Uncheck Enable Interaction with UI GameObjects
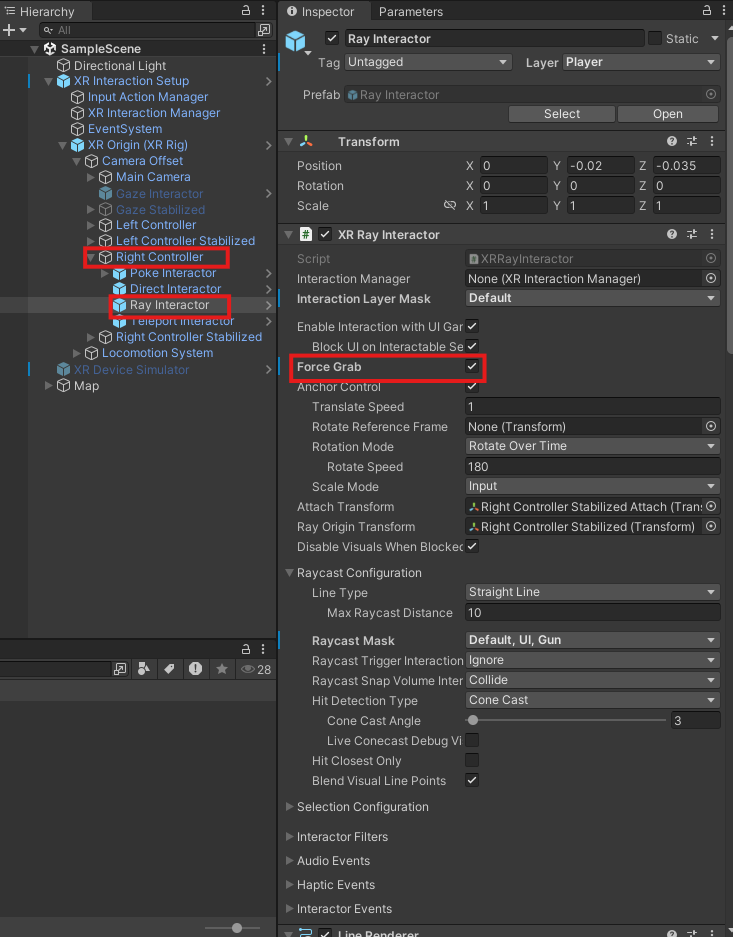Screen dimensions: 733x937 tap(472, 326)
